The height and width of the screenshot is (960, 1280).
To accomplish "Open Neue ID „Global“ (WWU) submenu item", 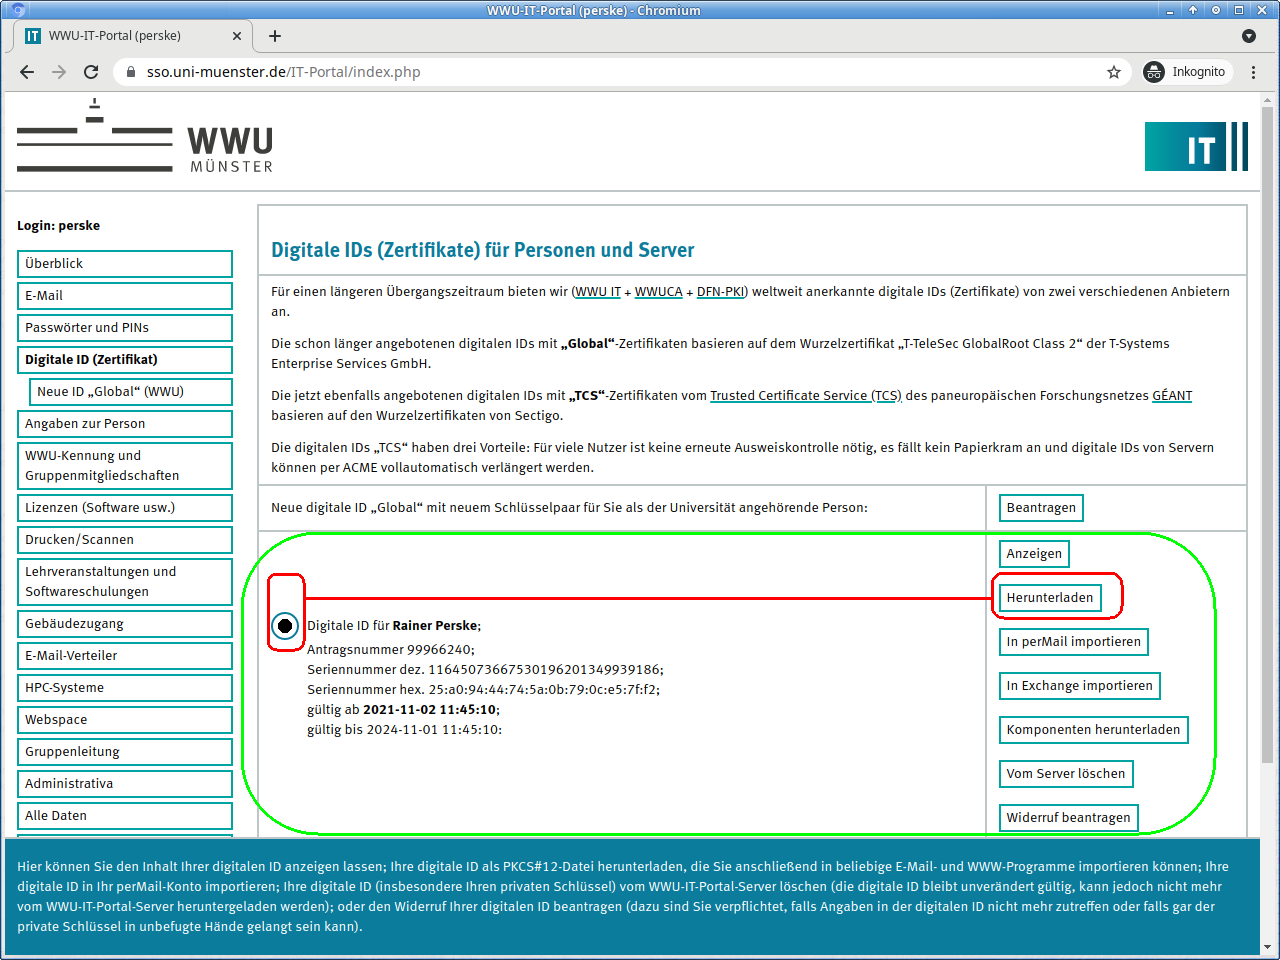I will [130, 392].
